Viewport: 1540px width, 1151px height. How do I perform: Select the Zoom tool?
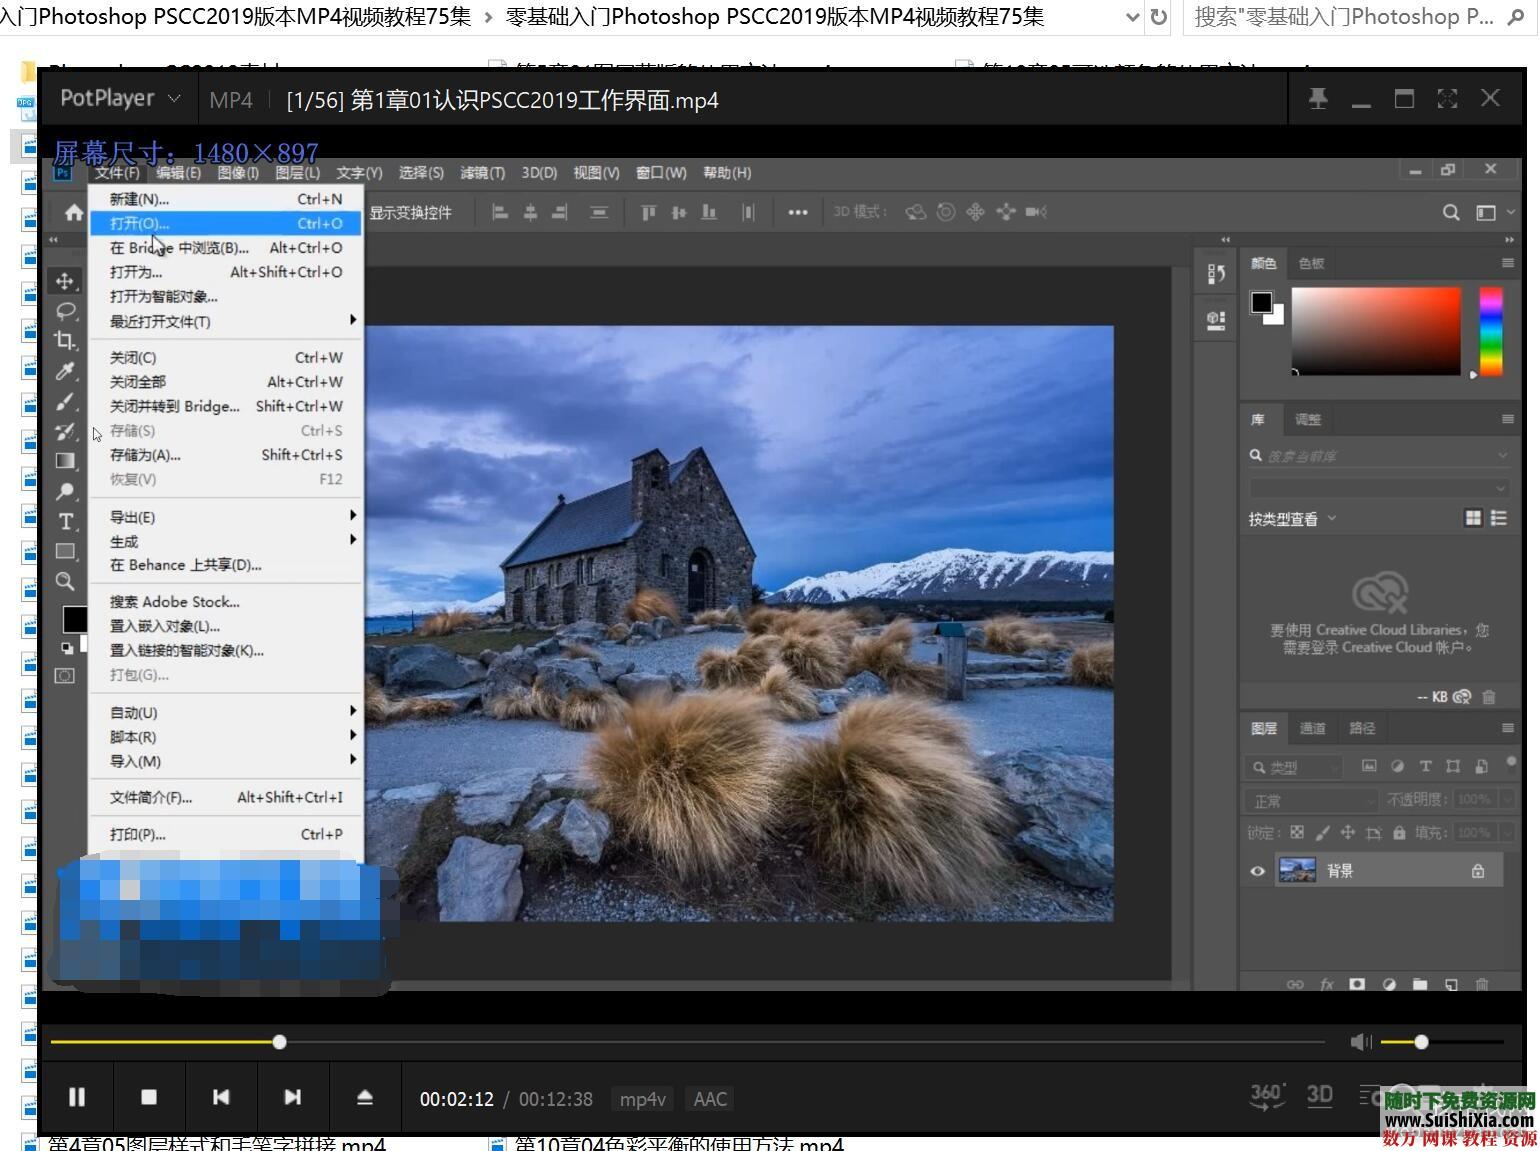(x=65, y=581)
